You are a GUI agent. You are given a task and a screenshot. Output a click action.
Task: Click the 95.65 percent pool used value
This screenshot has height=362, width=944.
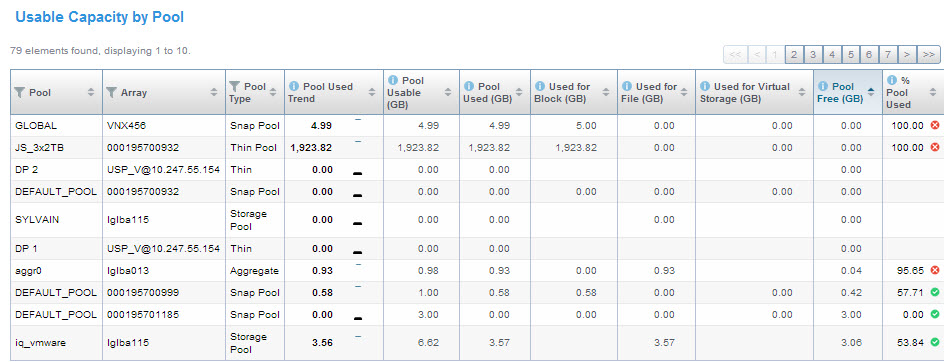tap(910, 270)
